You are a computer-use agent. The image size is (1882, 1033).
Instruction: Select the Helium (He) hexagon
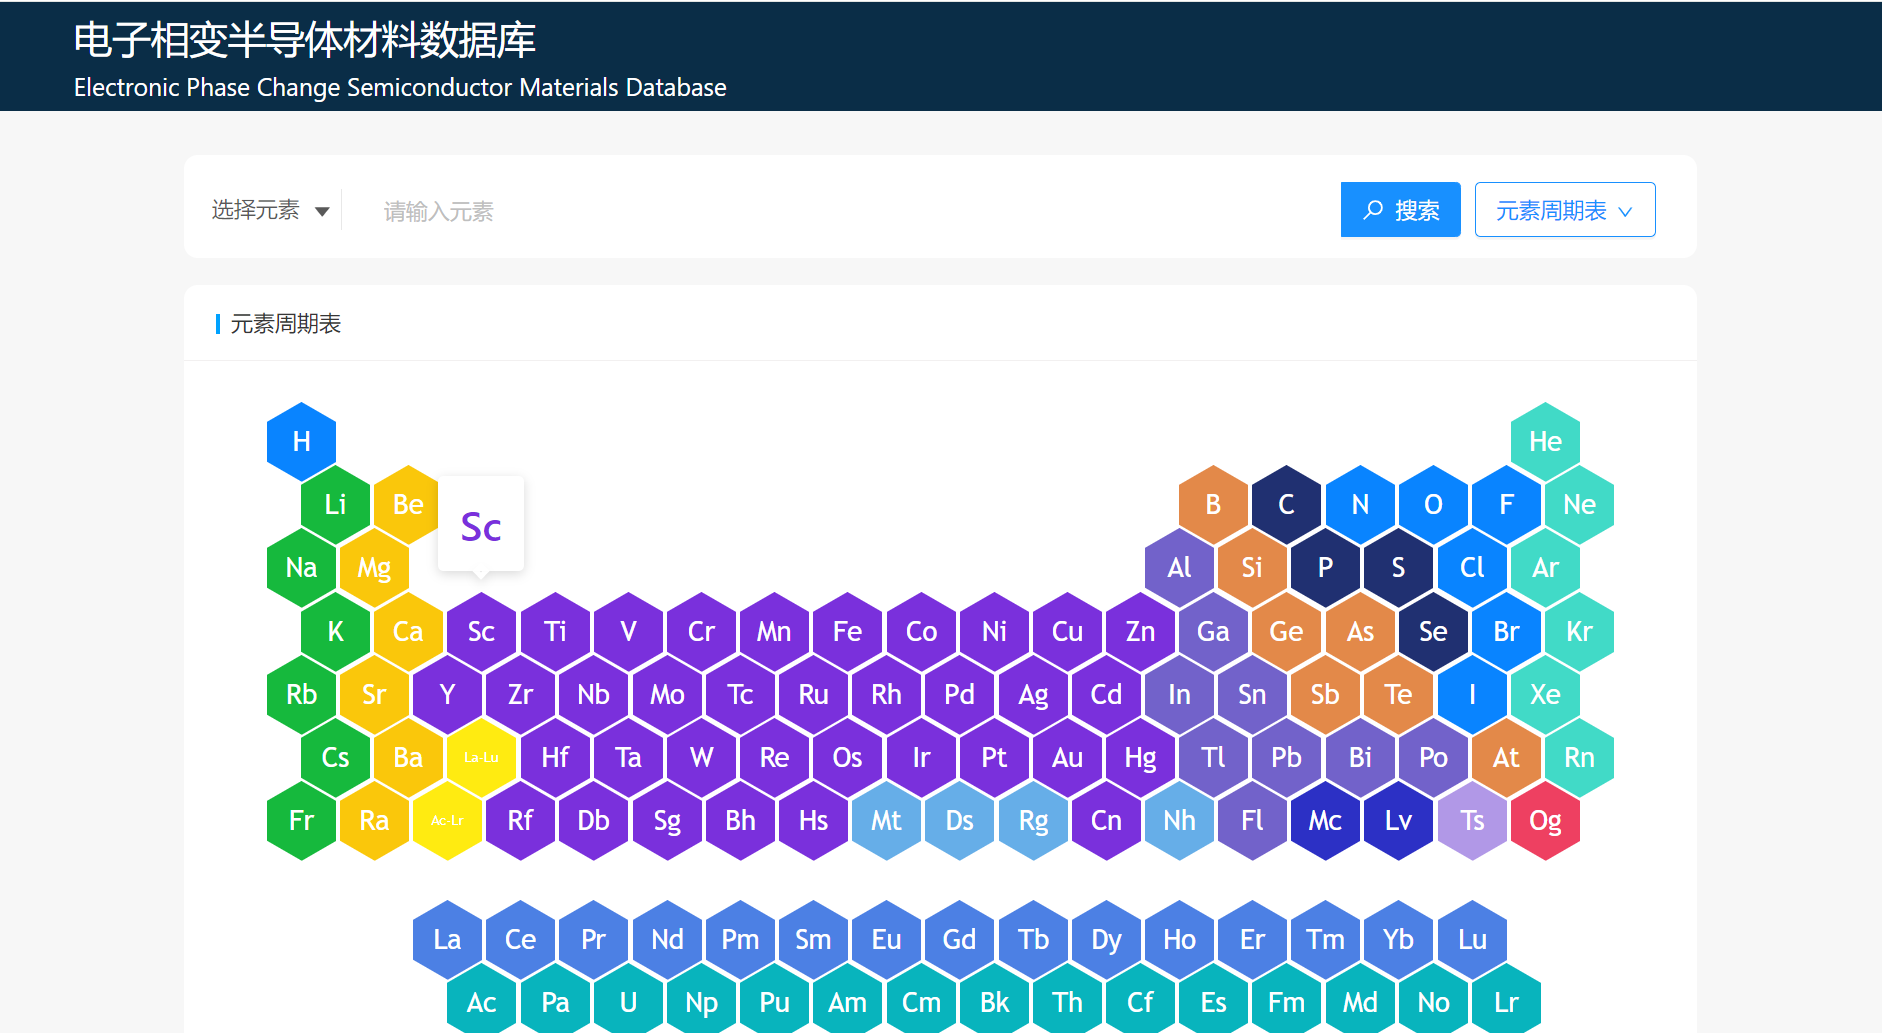[x=1545, y=441]
